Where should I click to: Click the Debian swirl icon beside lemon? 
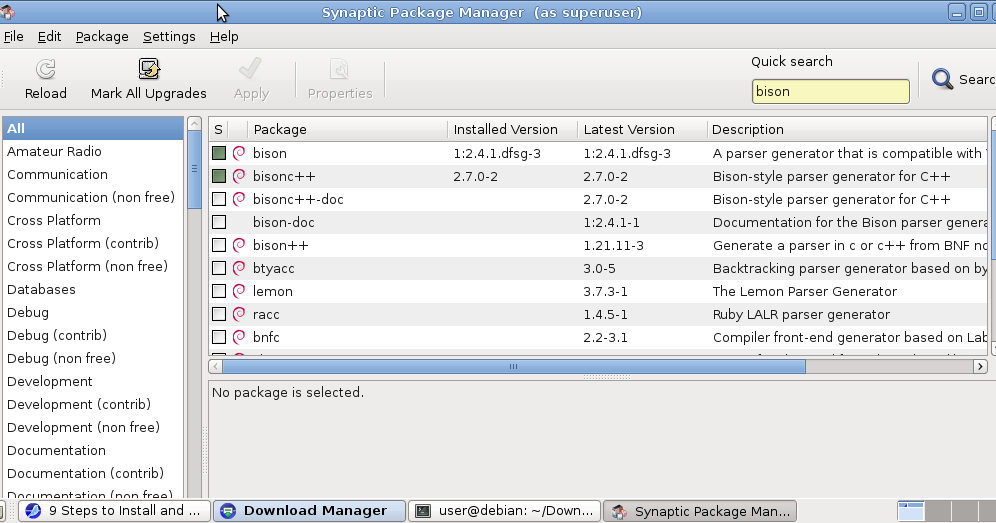coord(239,291)
